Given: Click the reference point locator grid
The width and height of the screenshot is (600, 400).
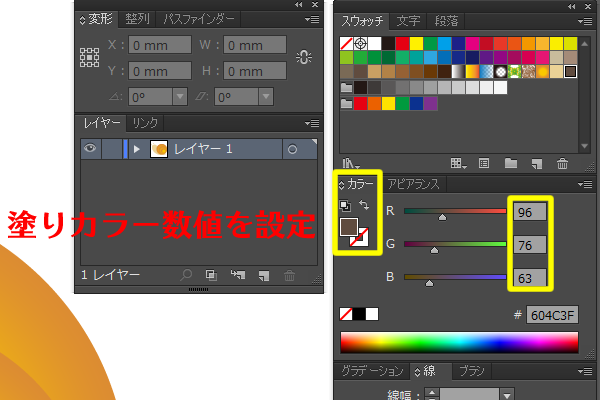Looking at the screenshot, I should (x=89, y=57).
